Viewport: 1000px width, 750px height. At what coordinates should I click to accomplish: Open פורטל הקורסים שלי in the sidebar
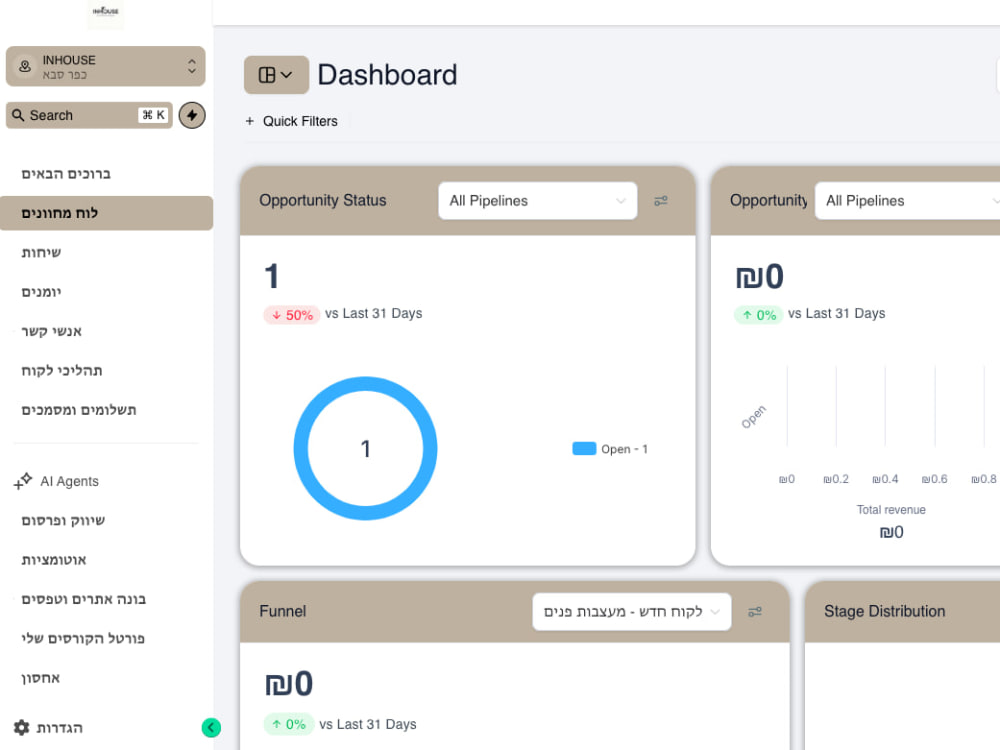83,639
